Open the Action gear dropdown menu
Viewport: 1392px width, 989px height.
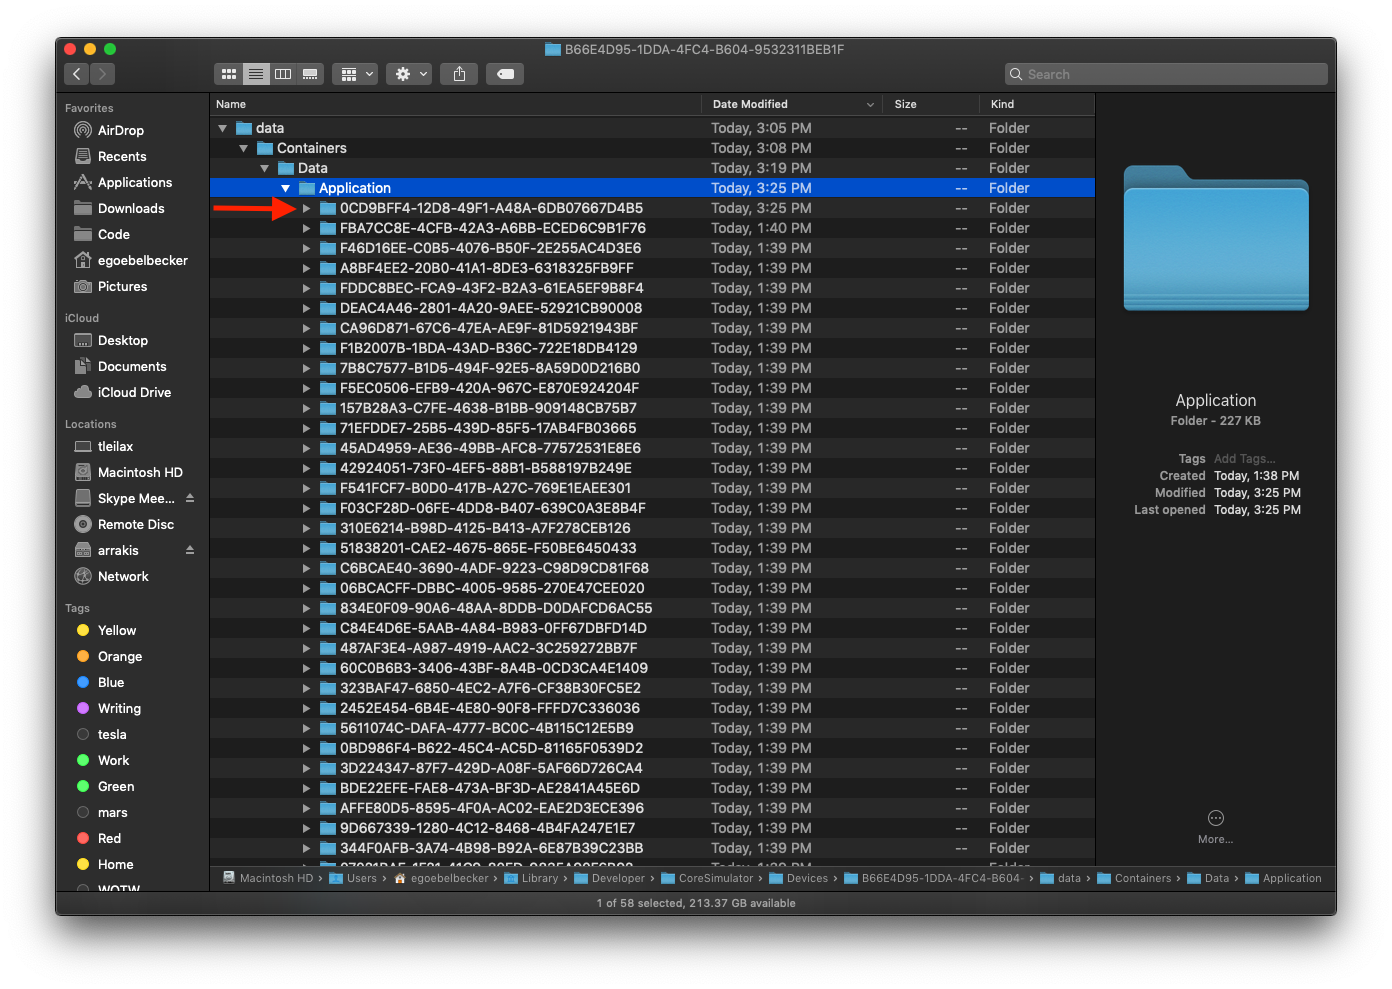click(x=411, y=74)
